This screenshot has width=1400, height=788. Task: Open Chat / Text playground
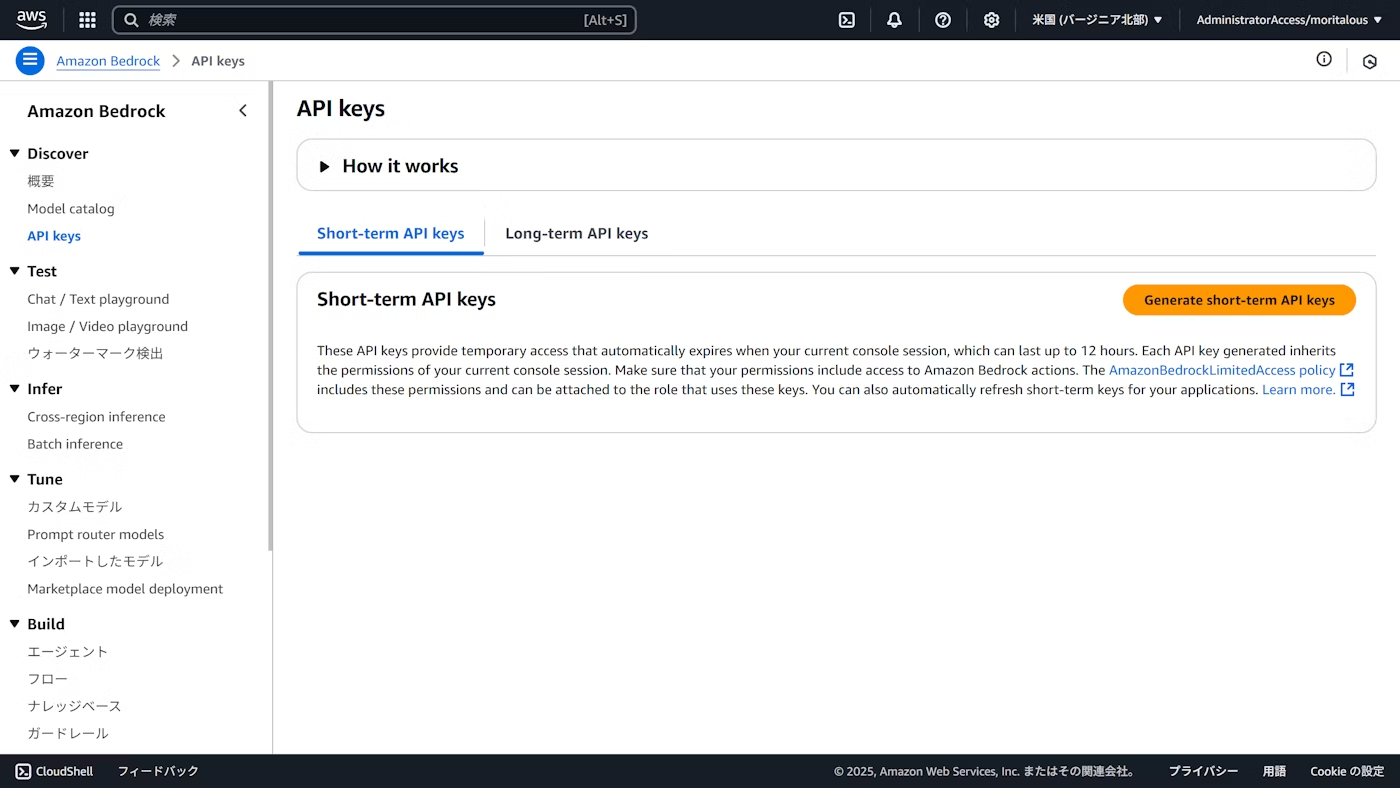pyautogui.click(x=98, y=299)
